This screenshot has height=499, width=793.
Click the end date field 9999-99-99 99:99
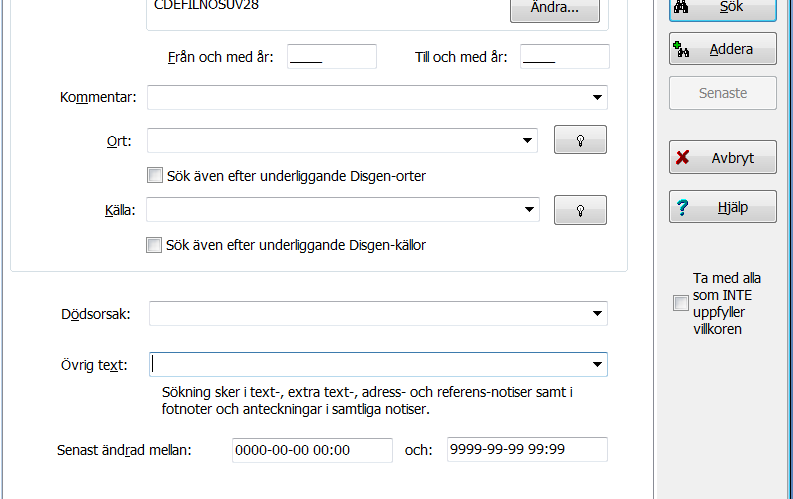point(527,449)
